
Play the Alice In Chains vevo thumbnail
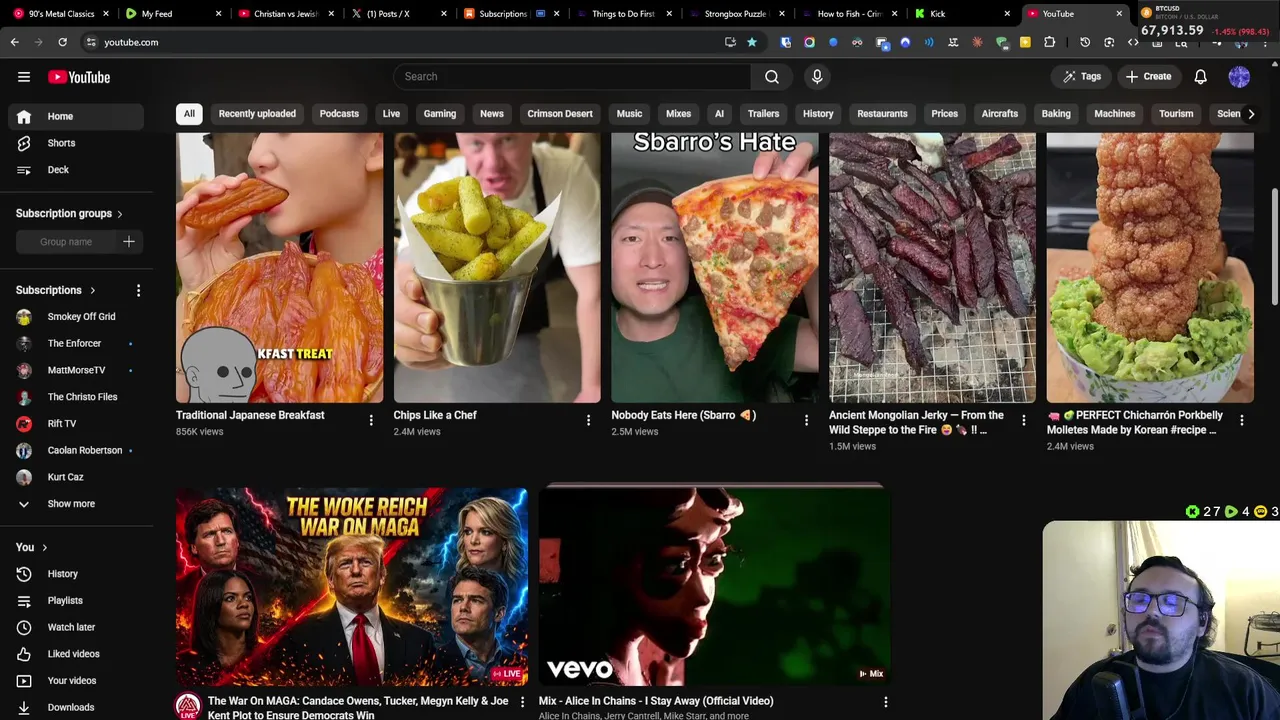715,587
